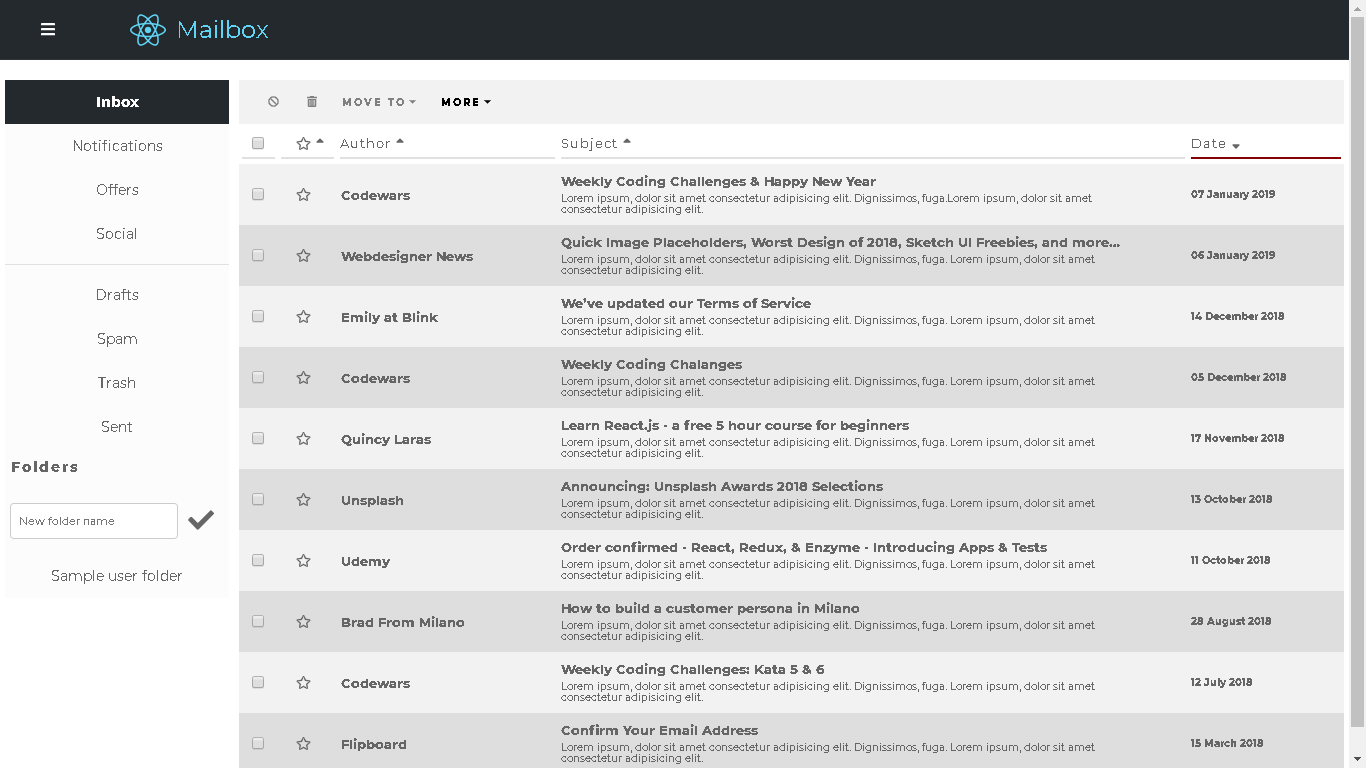Star the Unsplash email
This screenshot has width=1366, height=768.
[303, 500]
